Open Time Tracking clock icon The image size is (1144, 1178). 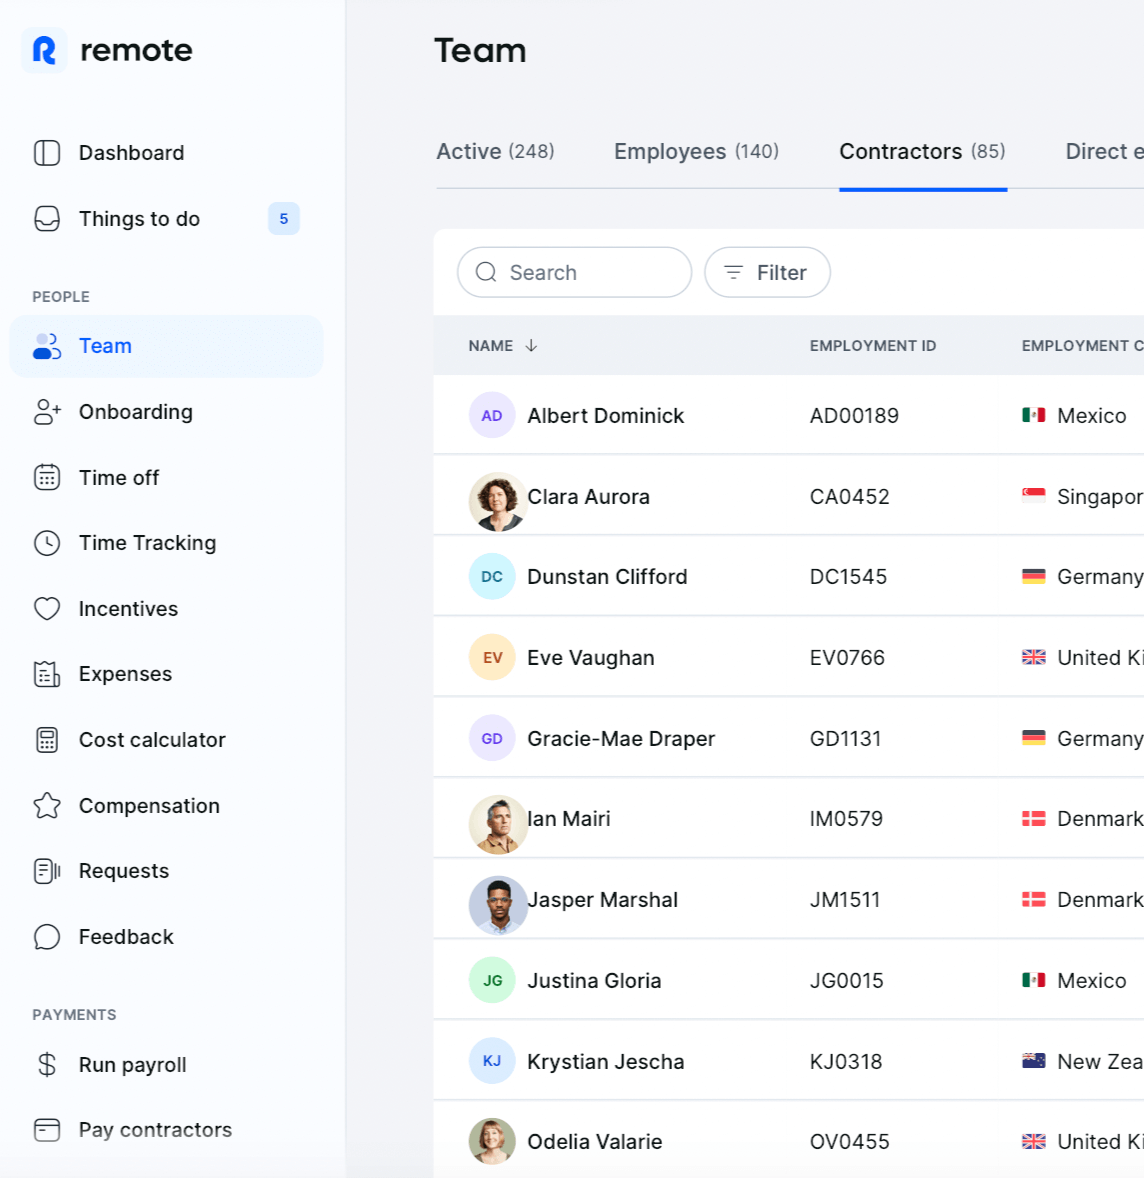[46, 542]
